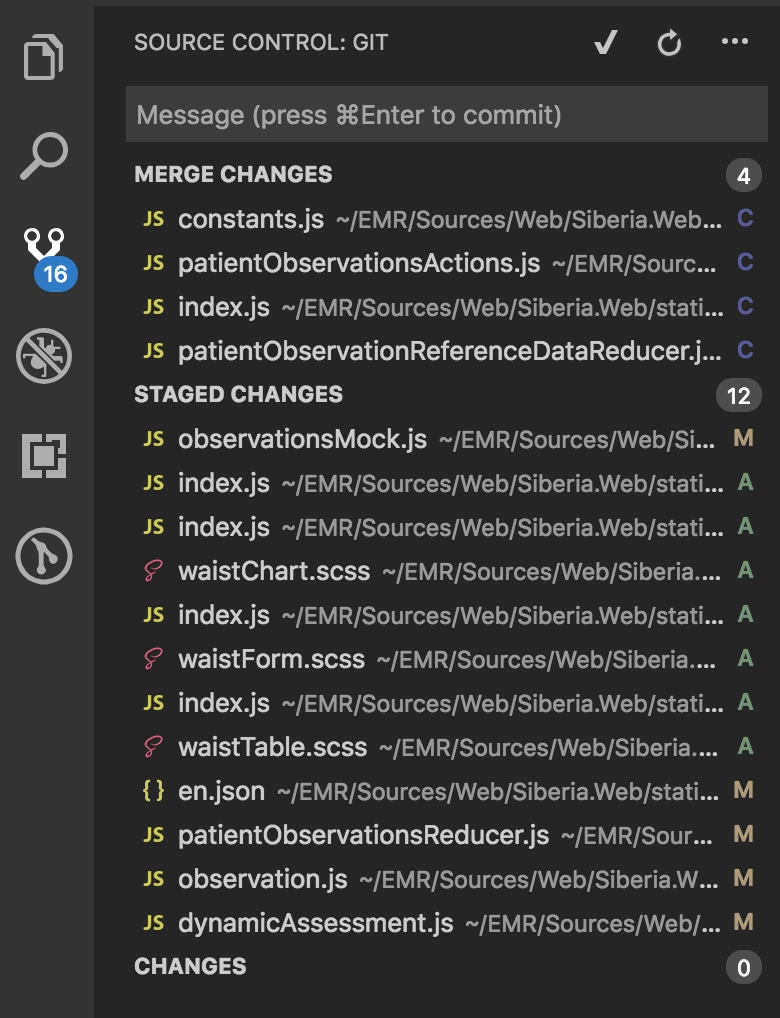The height and width of the screenshot is (1018, 780).
Task: Refresh the Git repository state
Action: point(669,42)
